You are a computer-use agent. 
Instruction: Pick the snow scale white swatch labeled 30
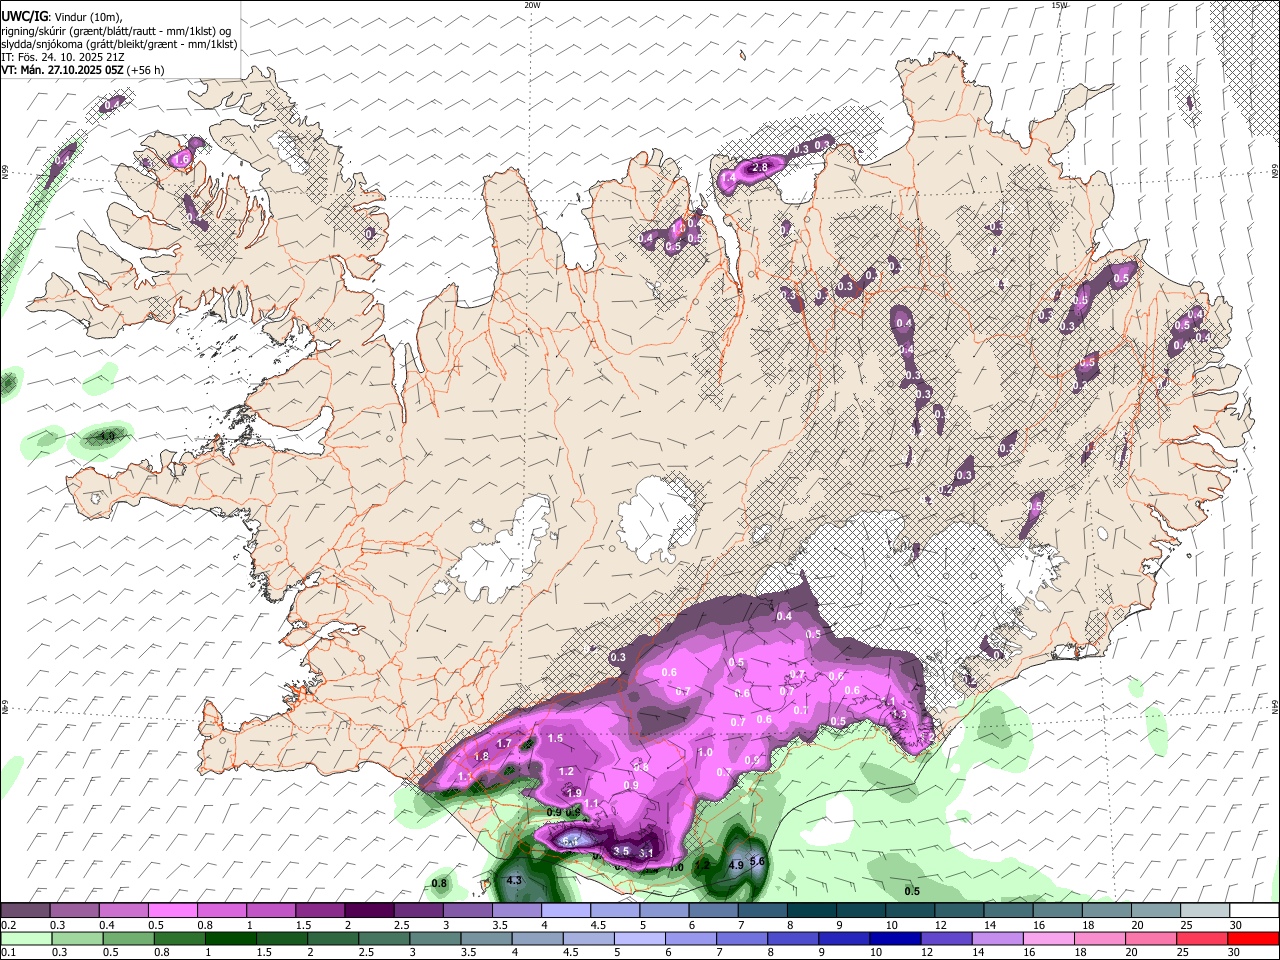click(x=1254, y=911)
